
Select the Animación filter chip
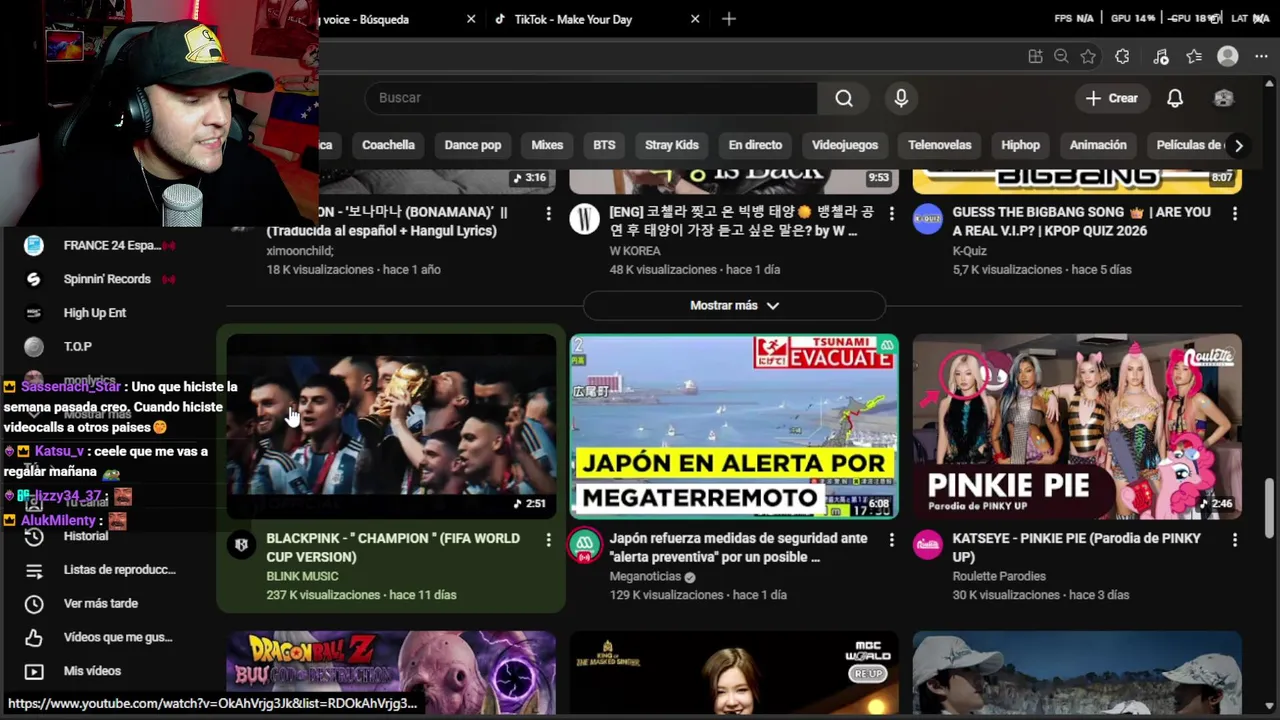coord(1098,145)
